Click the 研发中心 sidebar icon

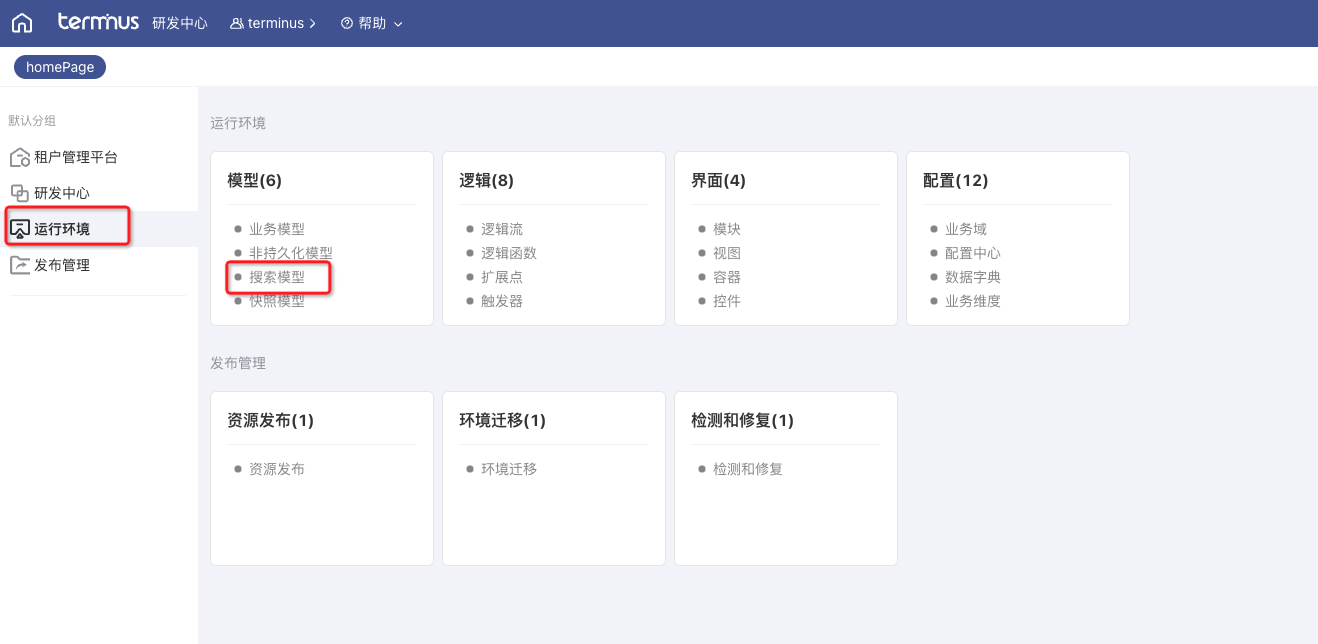coord(20,193)
